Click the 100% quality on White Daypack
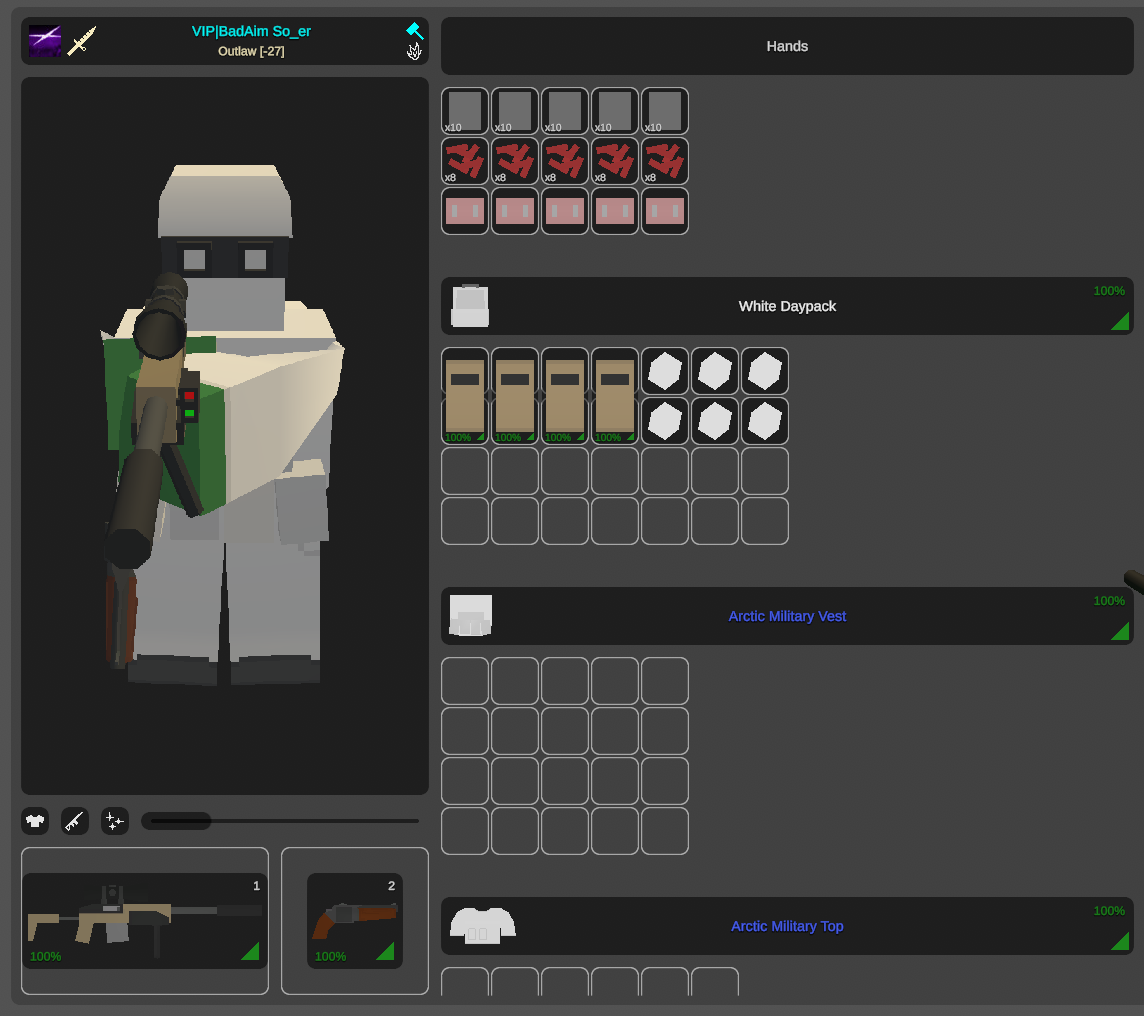 coord(1109,291)
